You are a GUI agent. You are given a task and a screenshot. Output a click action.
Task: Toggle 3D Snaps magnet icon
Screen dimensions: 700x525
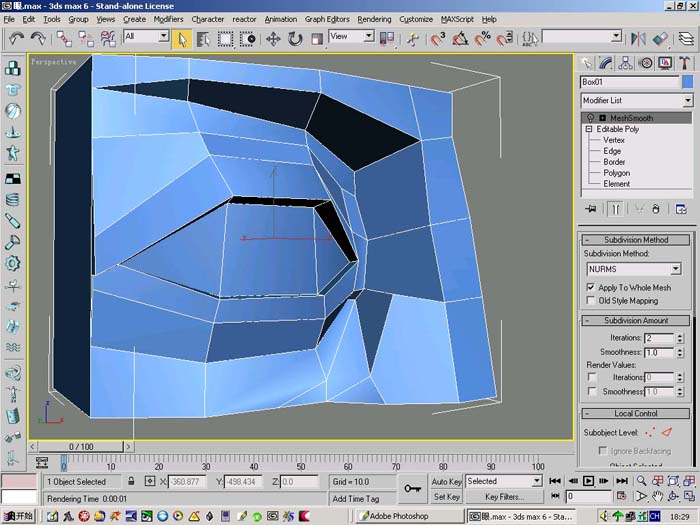point(438,39)
